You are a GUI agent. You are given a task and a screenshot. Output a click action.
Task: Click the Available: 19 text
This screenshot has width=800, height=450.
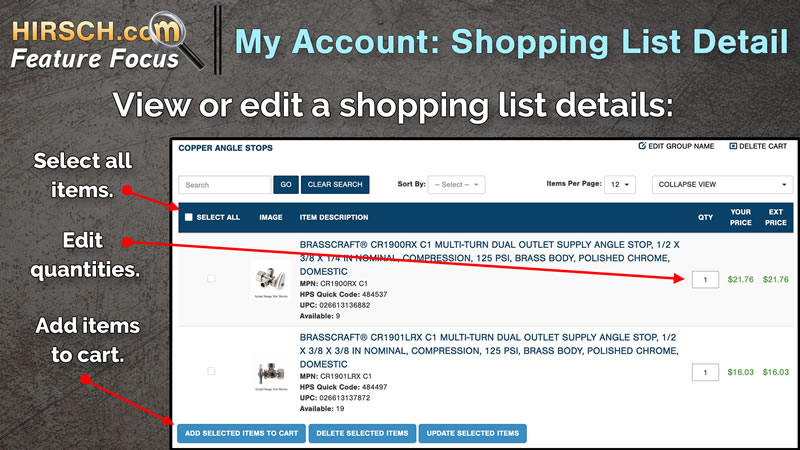(322, 409)
